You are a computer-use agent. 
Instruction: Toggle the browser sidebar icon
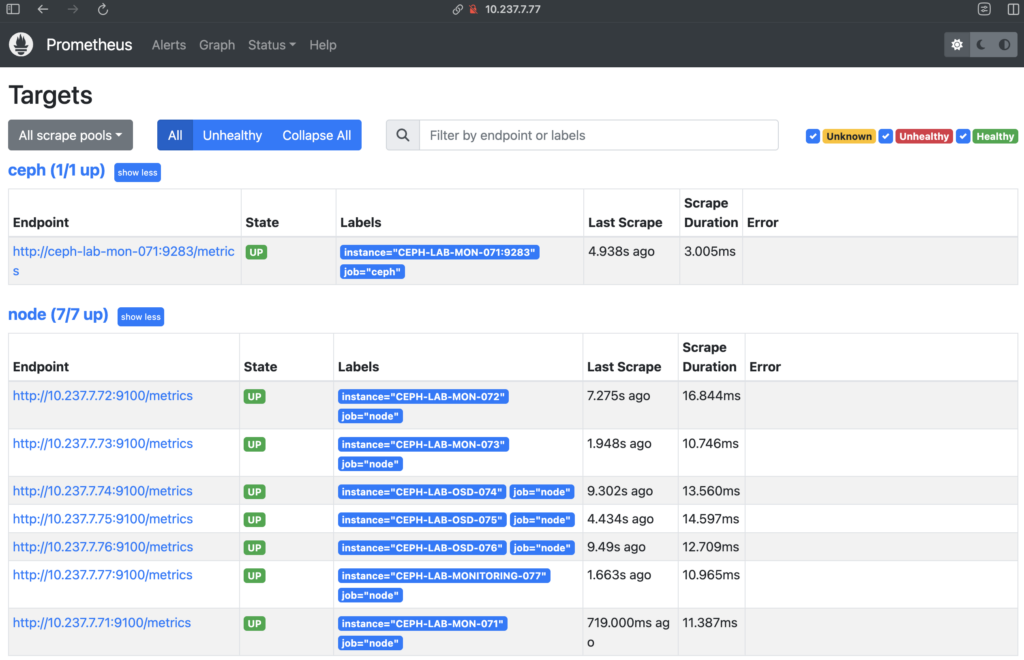pyautogui.click(x=13, y=9)
